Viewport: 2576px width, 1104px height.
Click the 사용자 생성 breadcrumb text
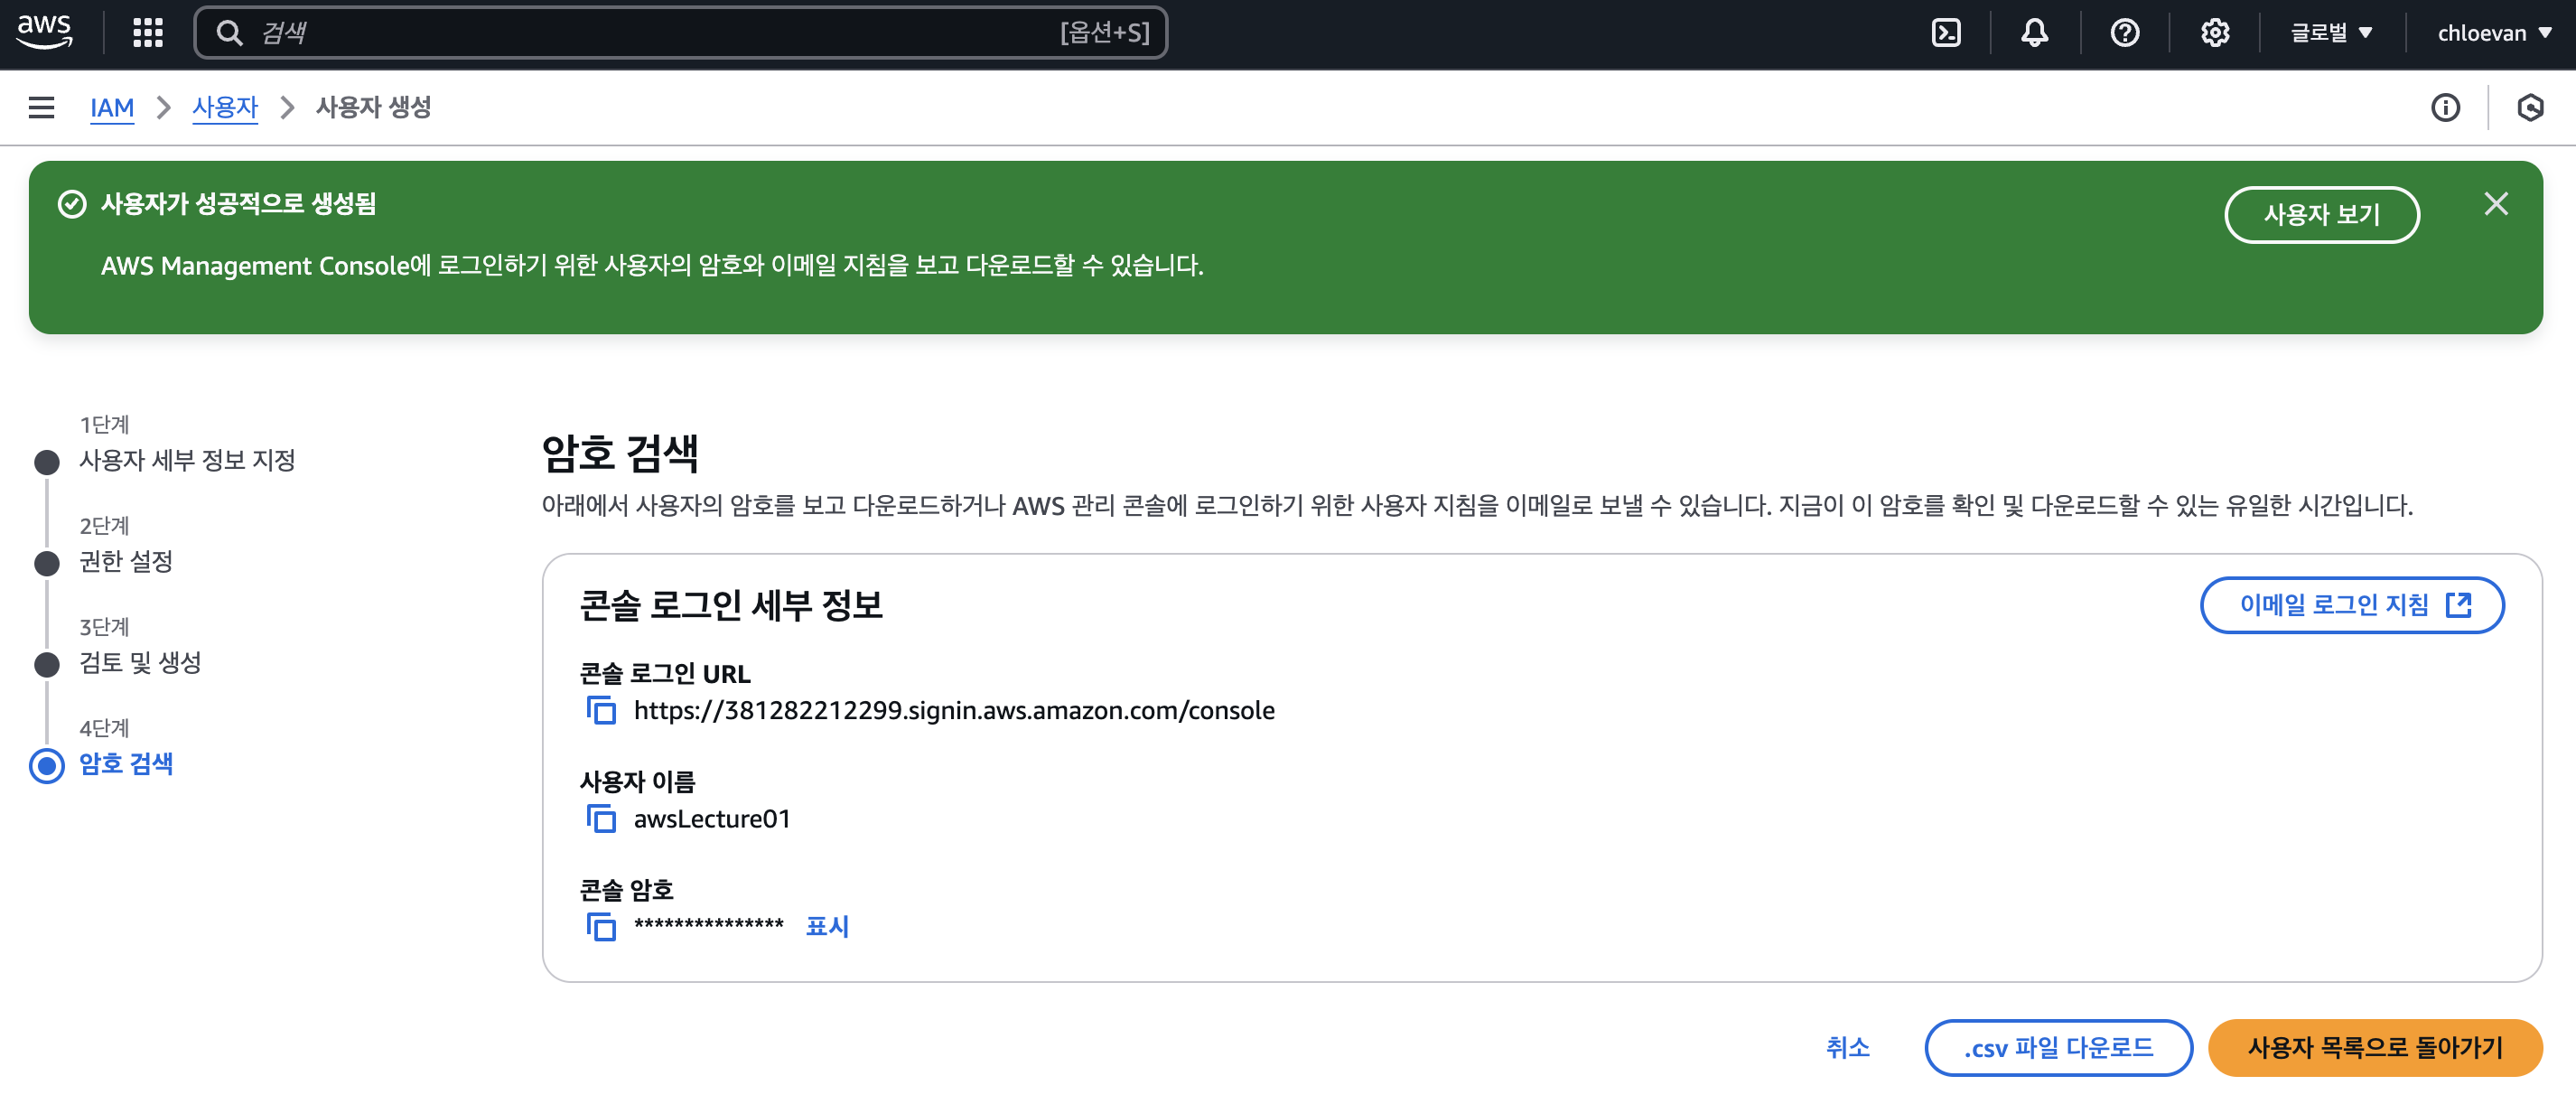tap(373, 107)
